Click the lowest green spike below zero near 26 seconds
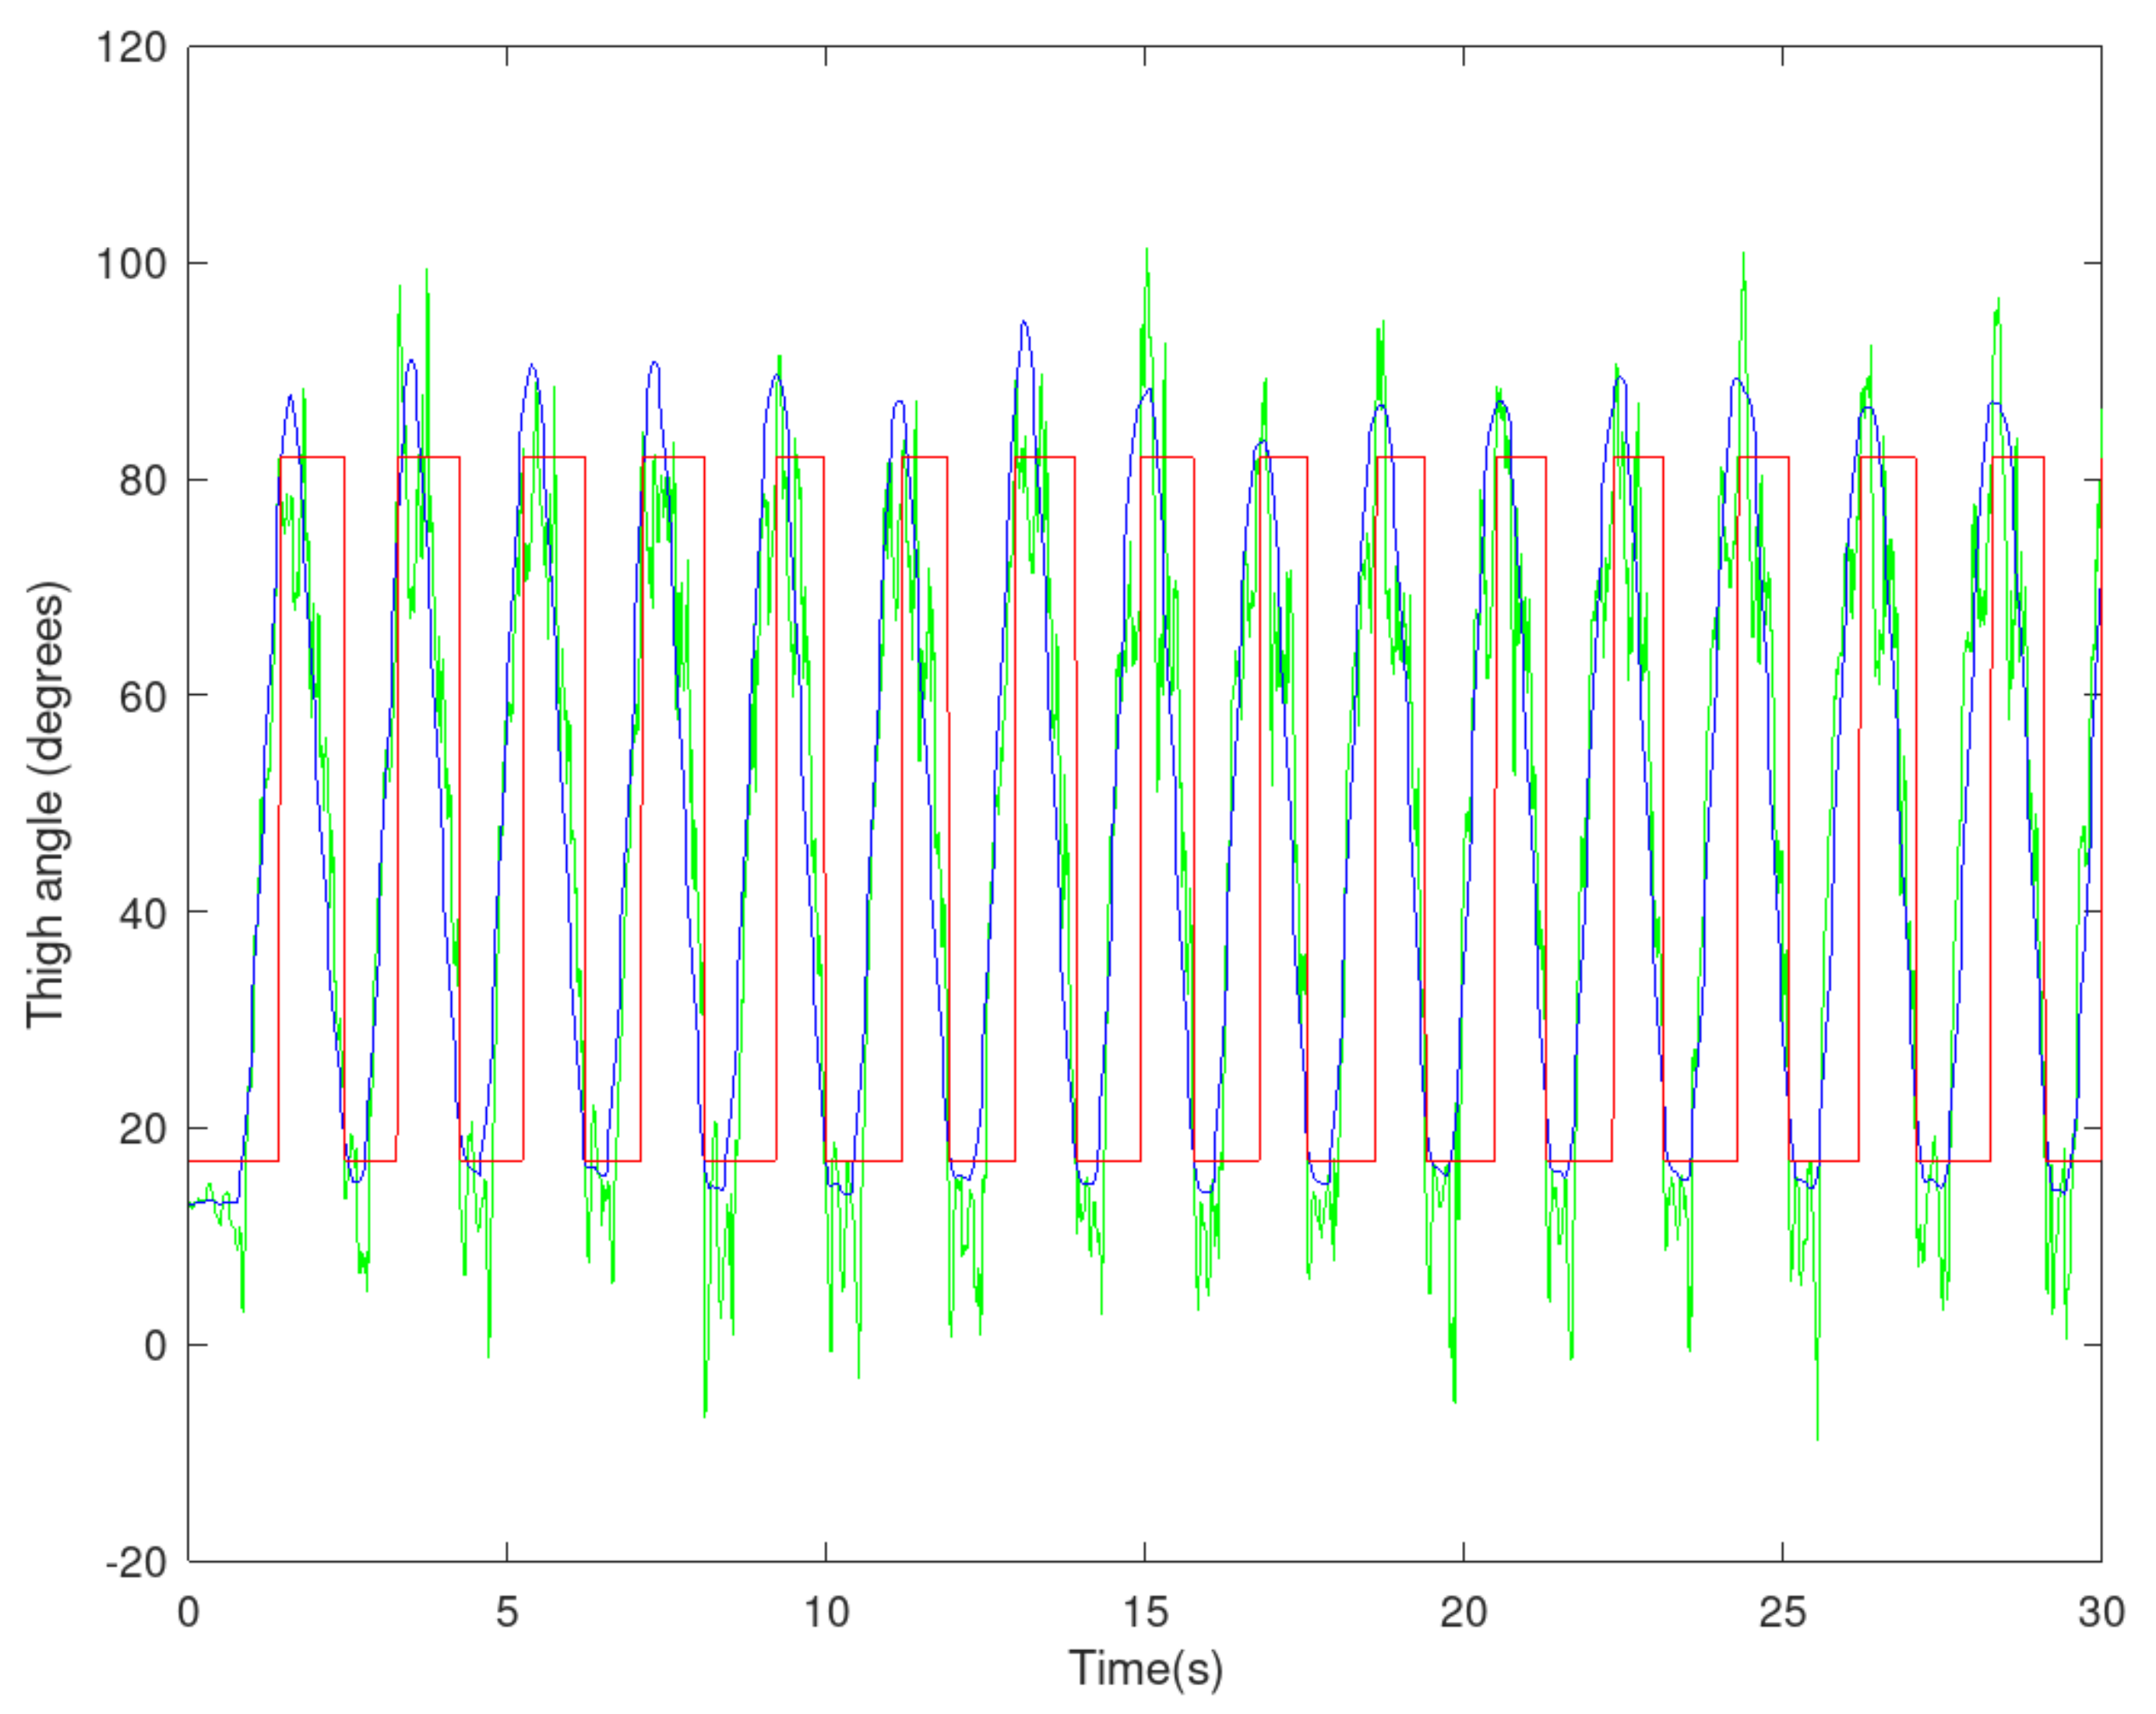 [1817, 1437]
